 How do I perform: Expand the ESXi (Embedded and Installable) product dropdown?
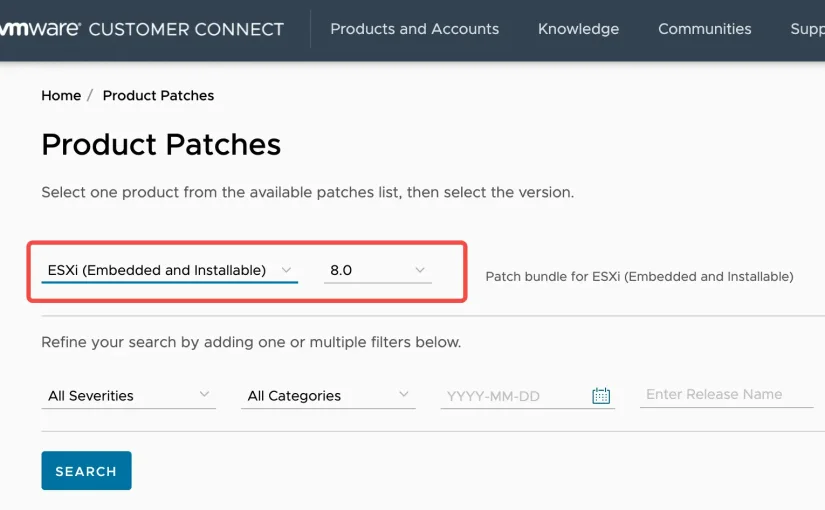point(158,270)
